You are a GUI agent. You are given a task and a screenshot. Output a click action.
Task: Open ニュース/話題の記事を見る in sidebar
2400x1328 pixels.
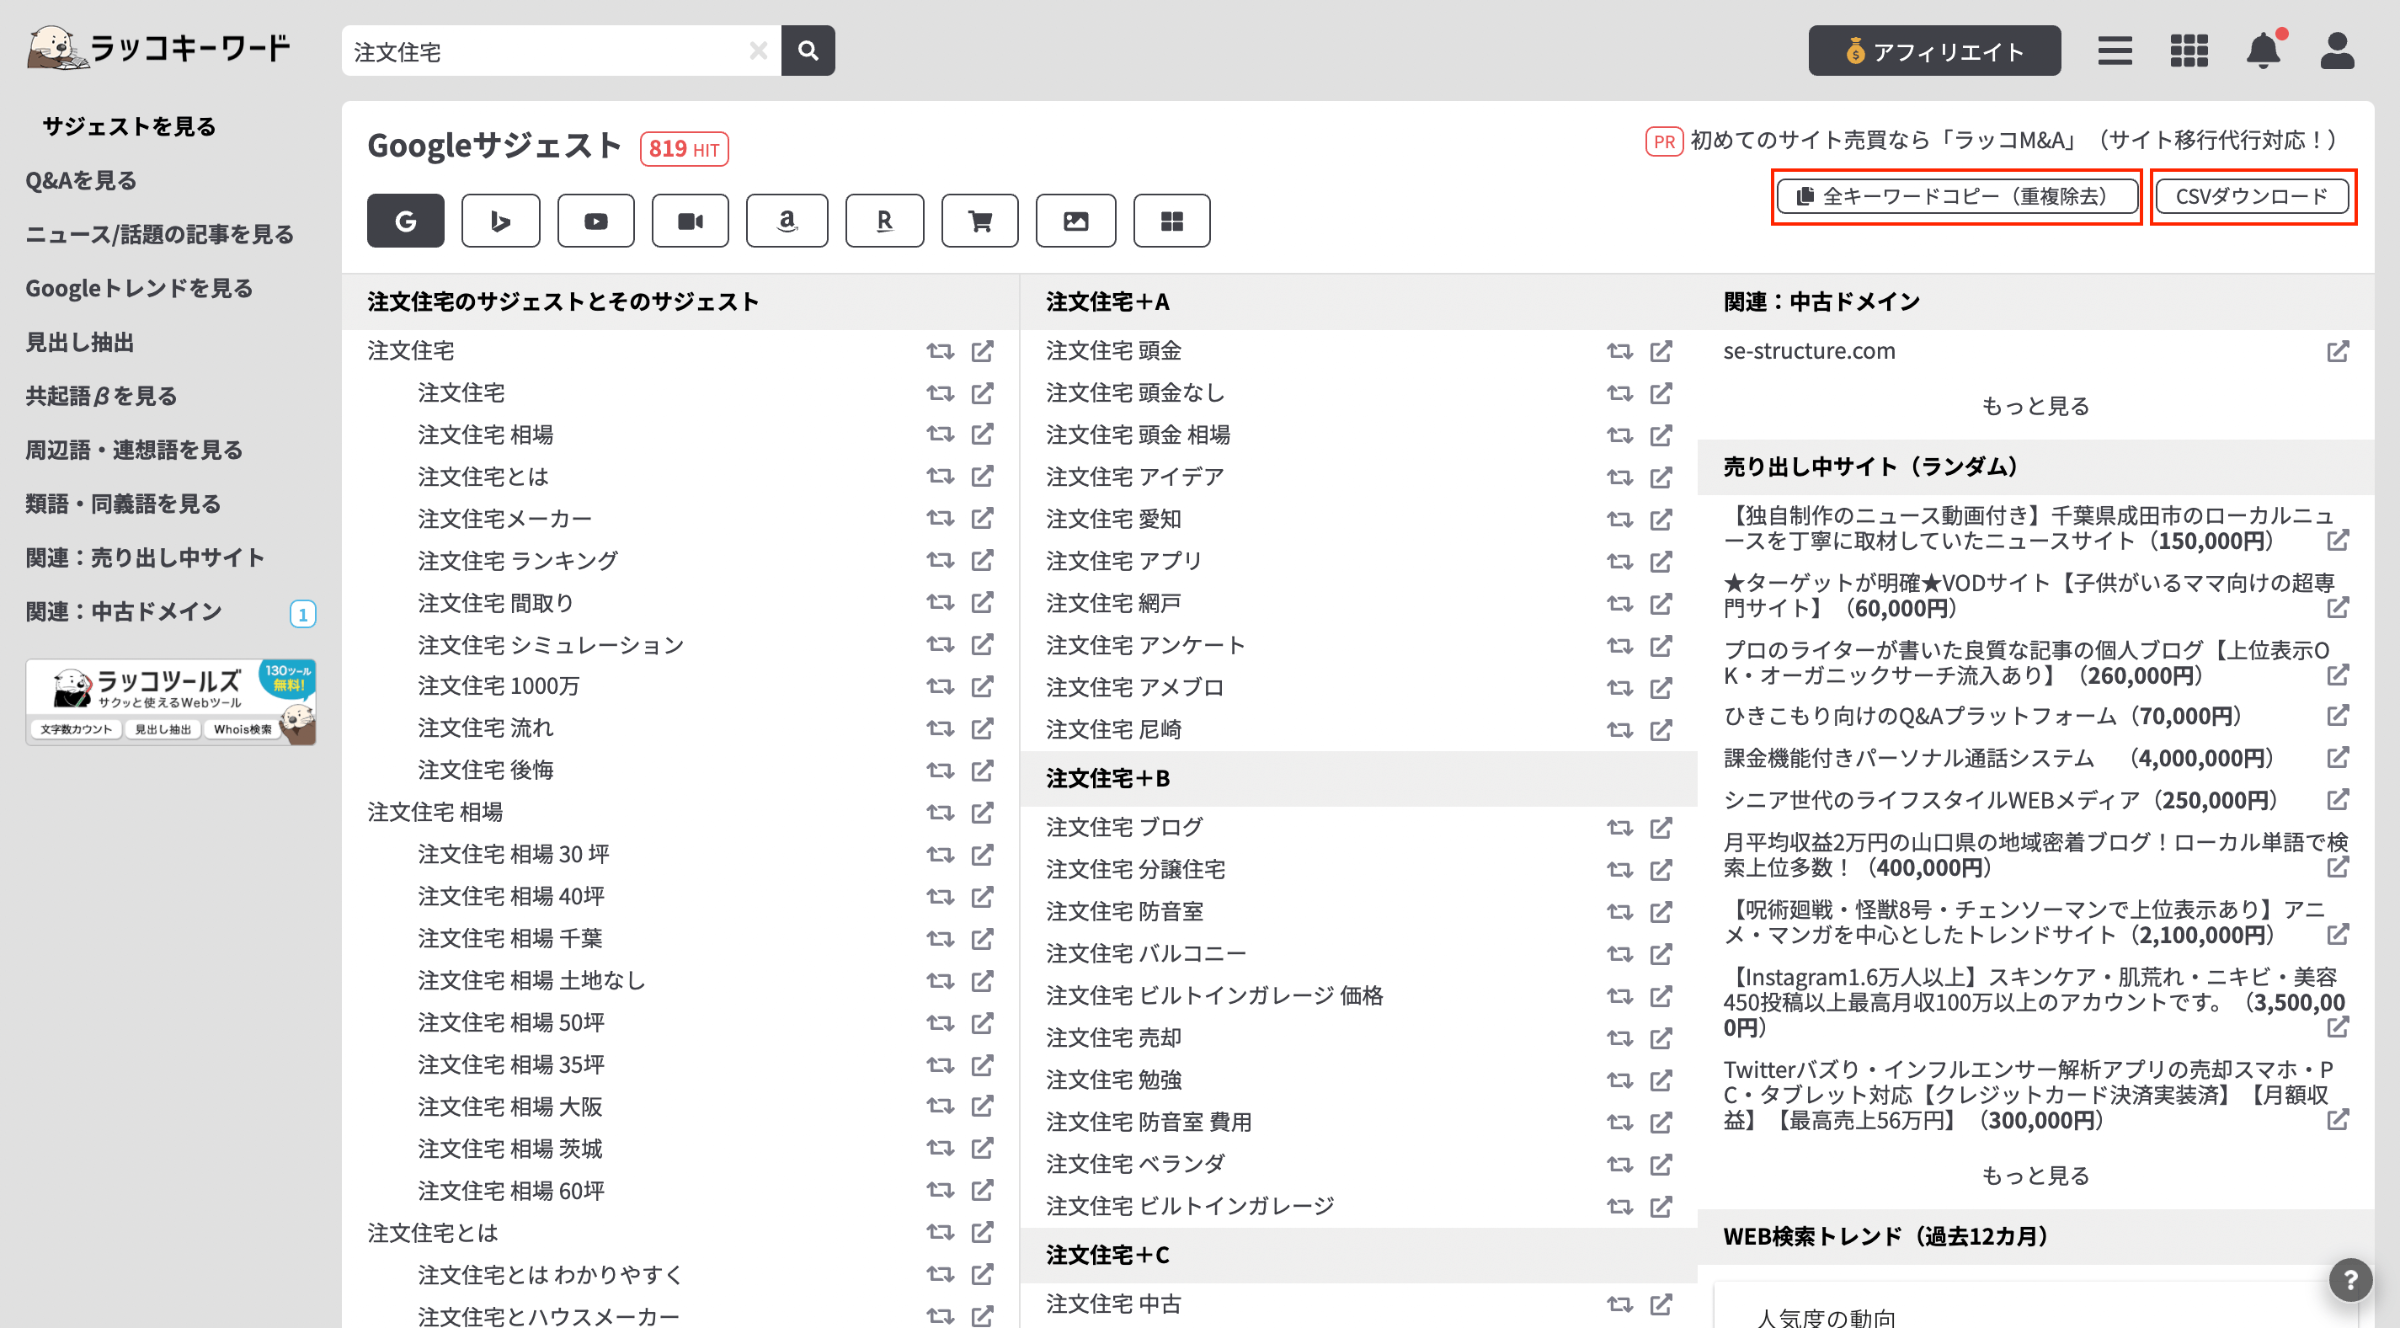tap(160, 234)
